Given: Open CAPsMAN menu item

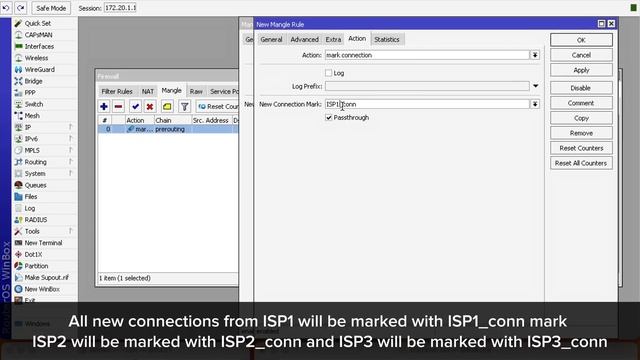Looking at the screenshot, I should click(38, 35).
